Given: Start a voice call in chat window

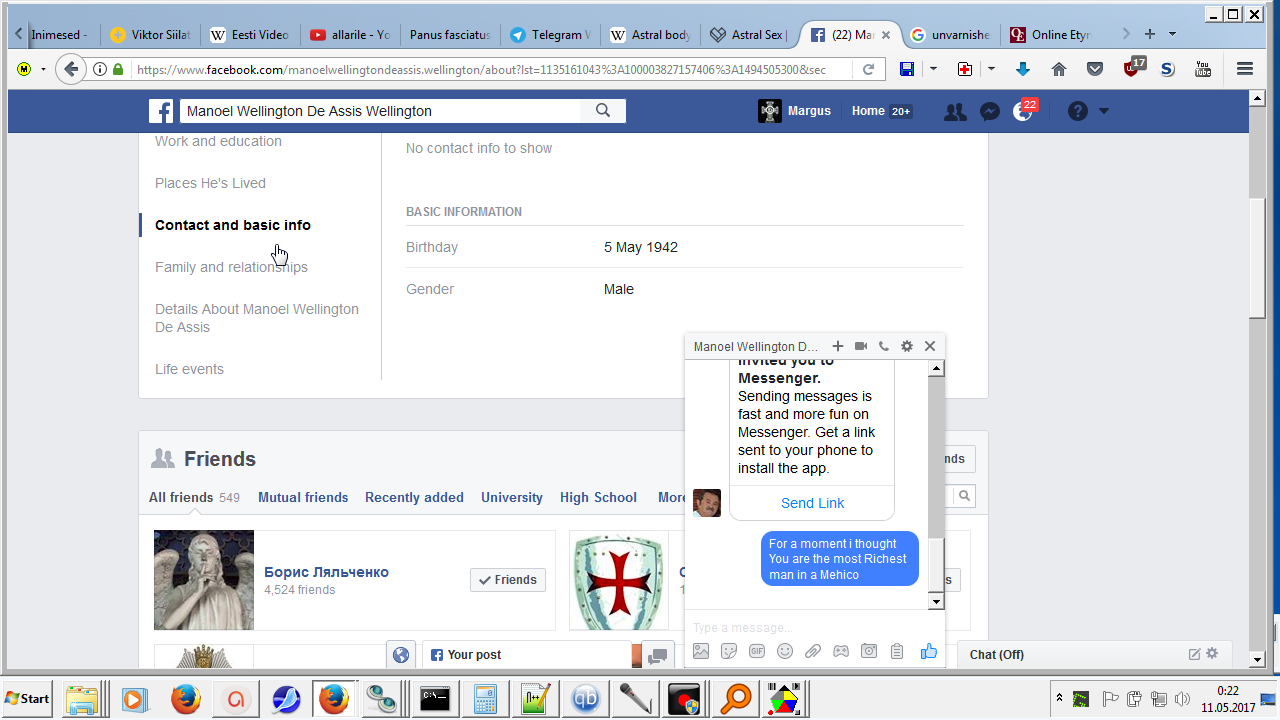Looking at the screenshot, I should (884, 346).
